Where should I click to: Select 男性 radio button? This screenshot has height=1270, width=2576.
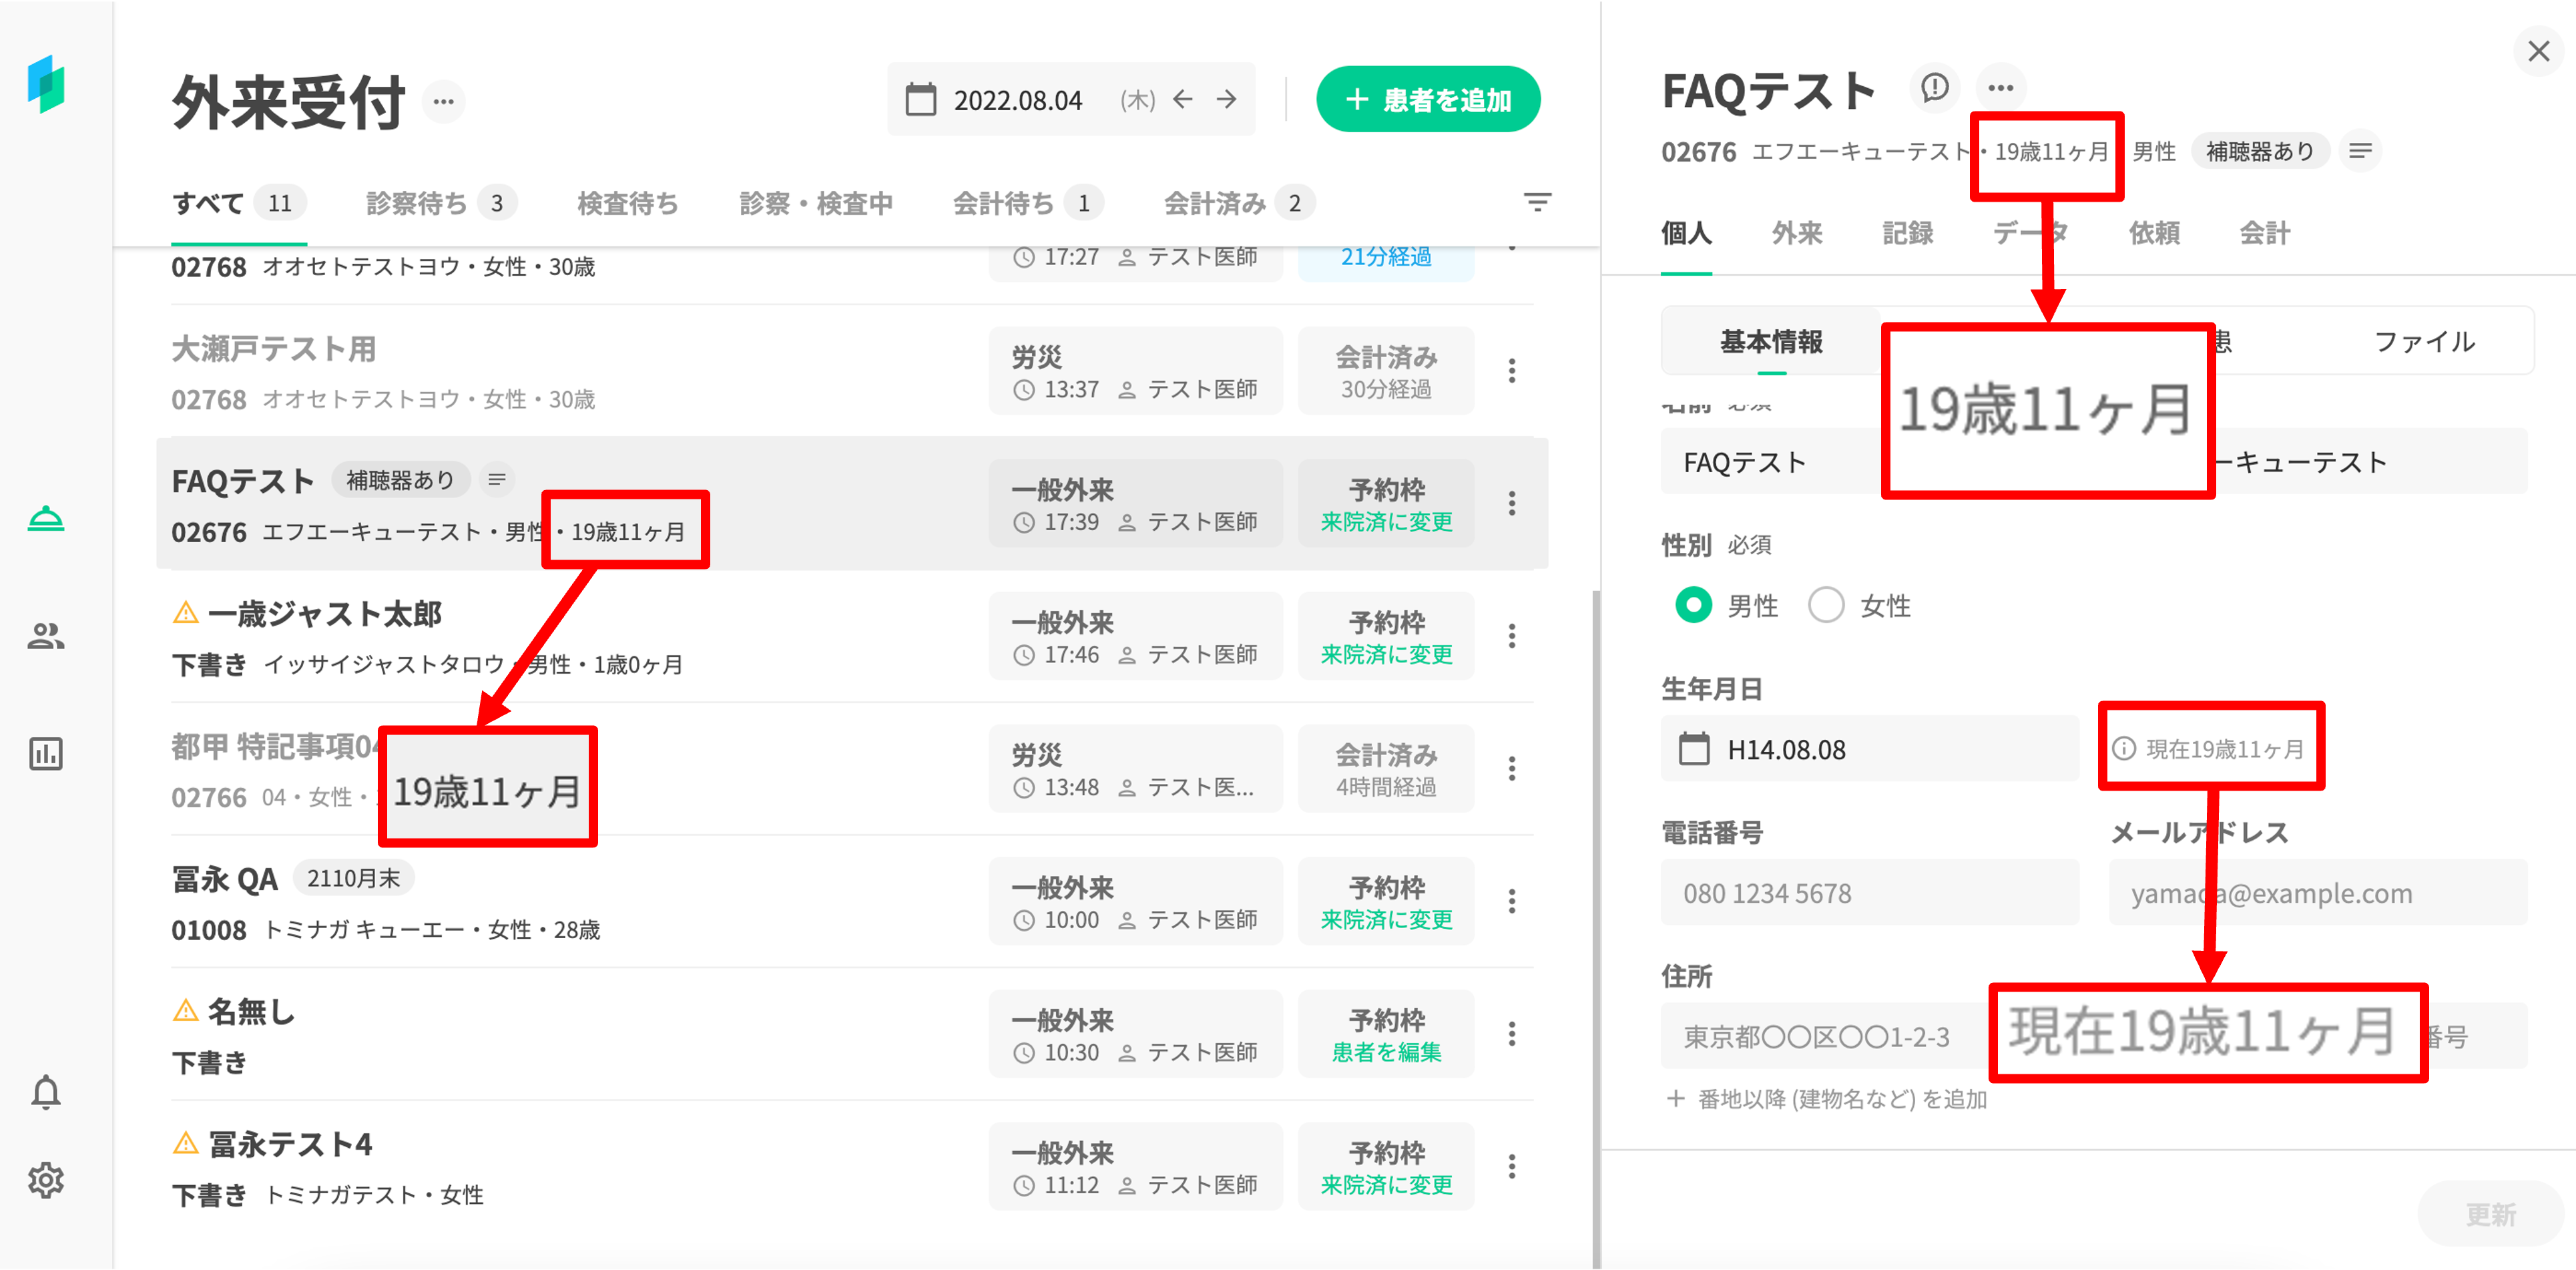1693,605
